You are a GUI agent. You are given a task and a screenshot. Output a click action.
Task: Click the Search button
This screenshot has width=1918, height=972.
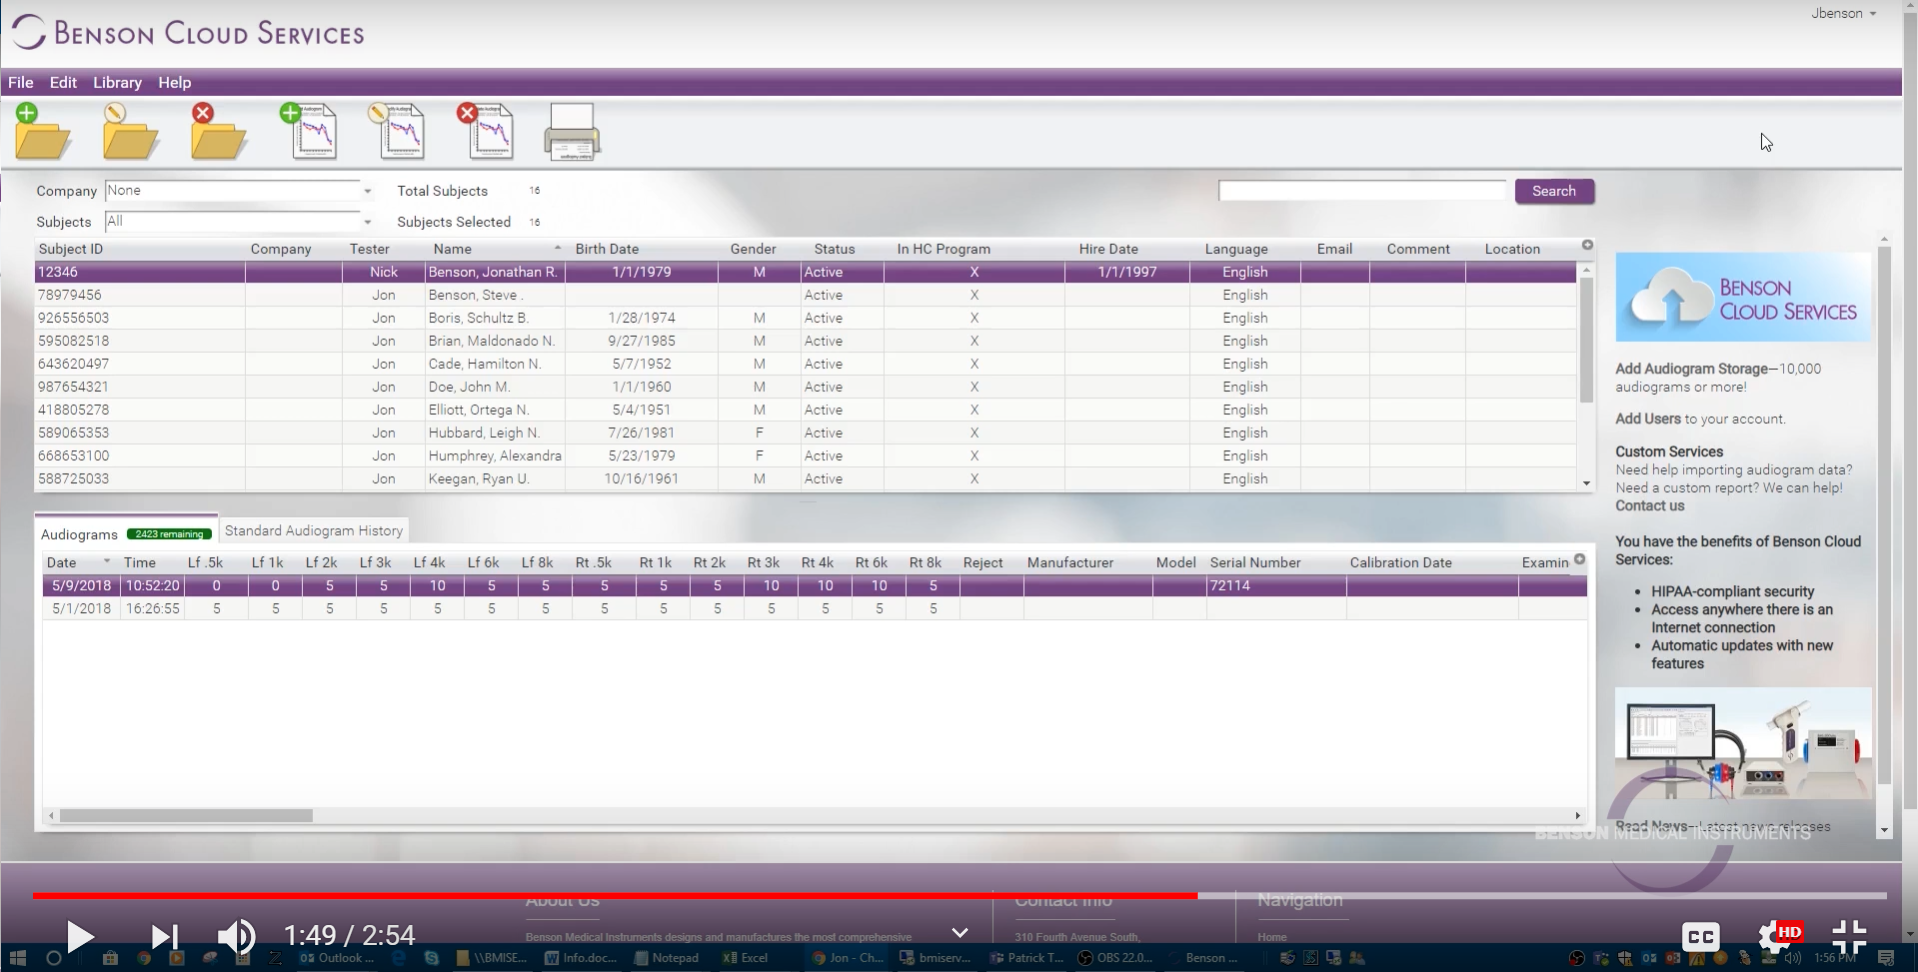point(1553,191)
